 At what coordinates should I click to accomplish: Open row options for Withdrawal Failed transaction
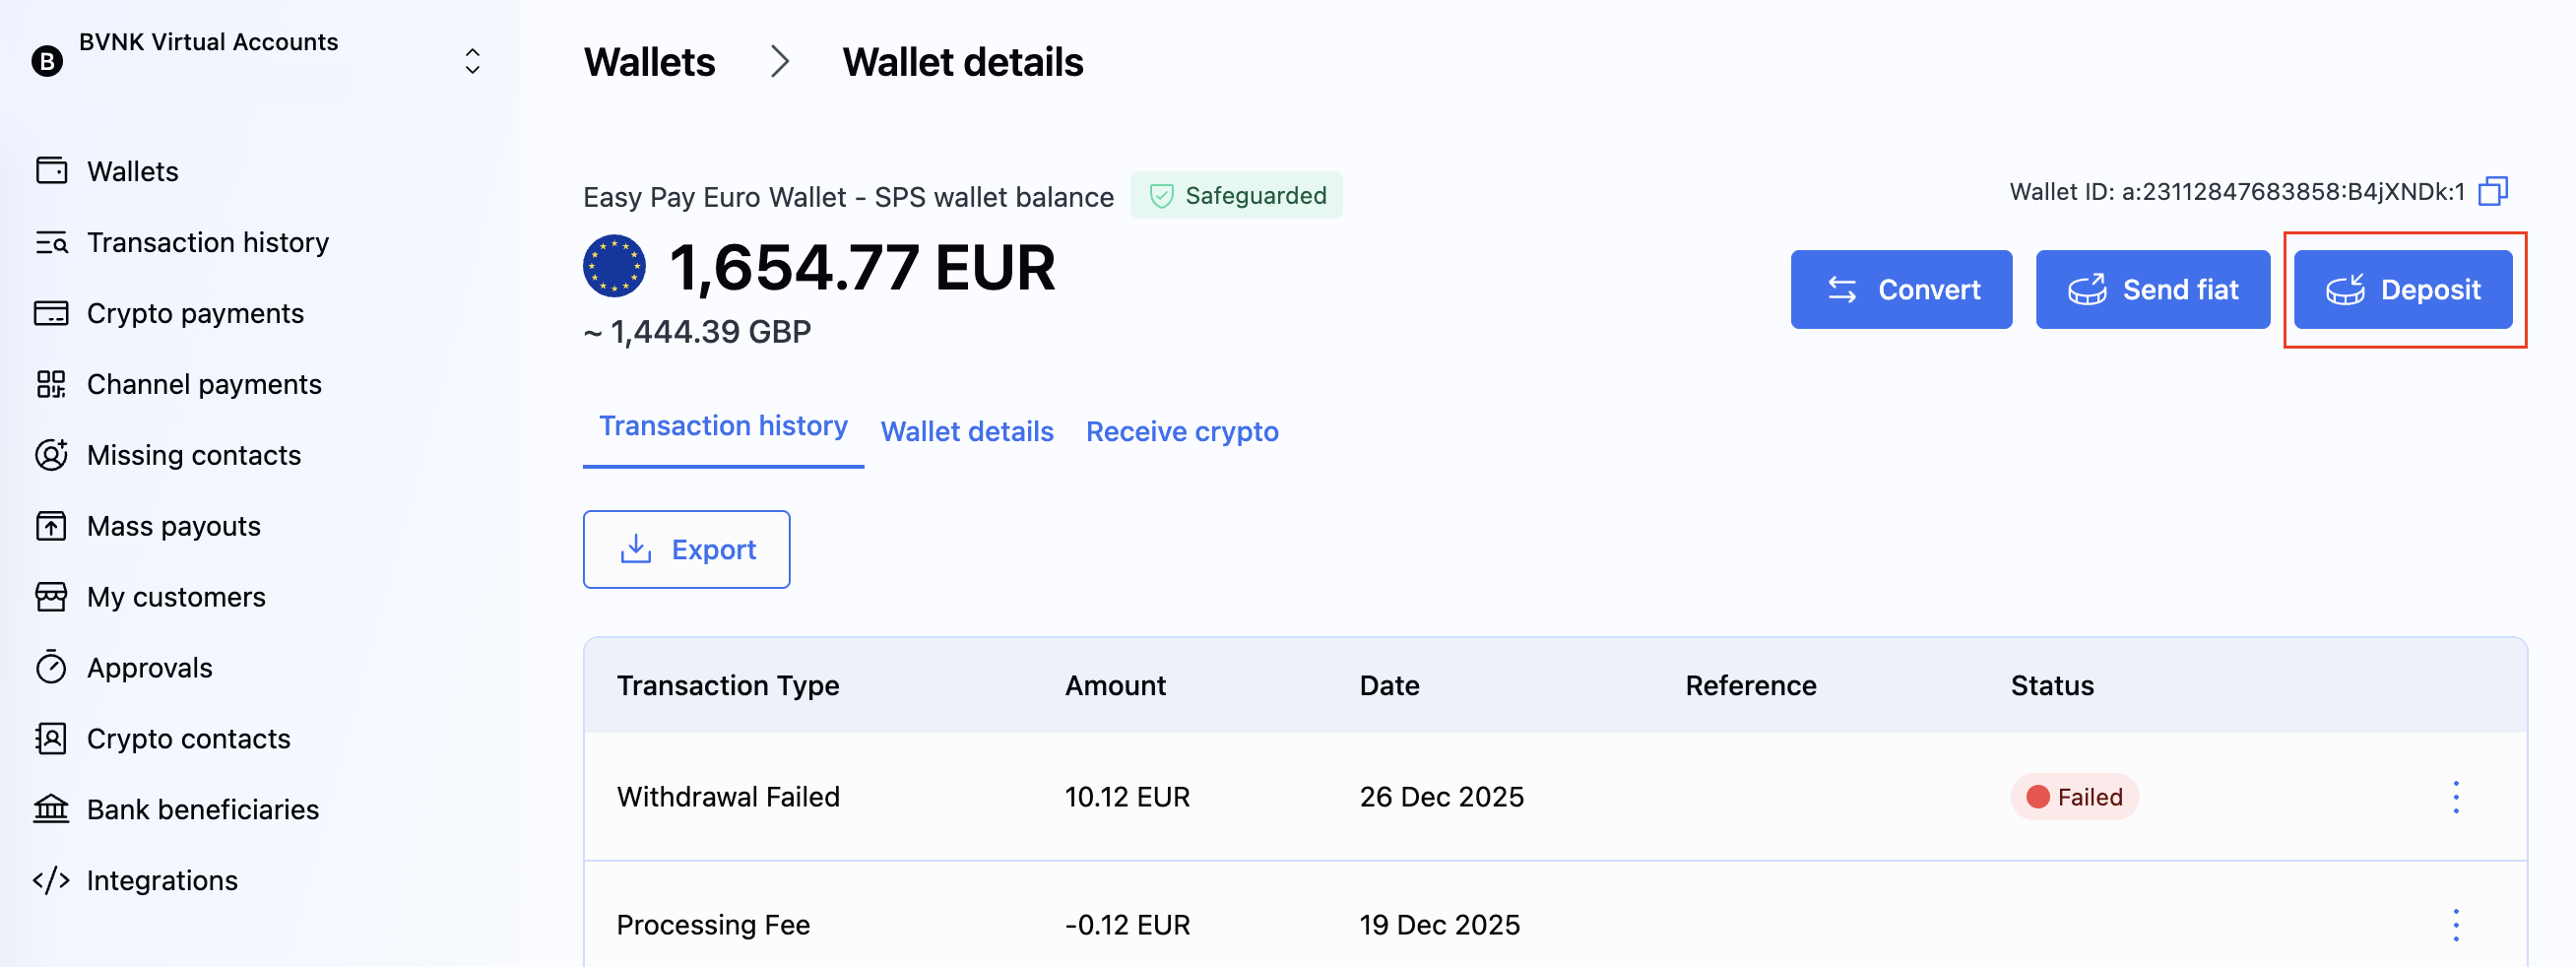point(2455,797)
